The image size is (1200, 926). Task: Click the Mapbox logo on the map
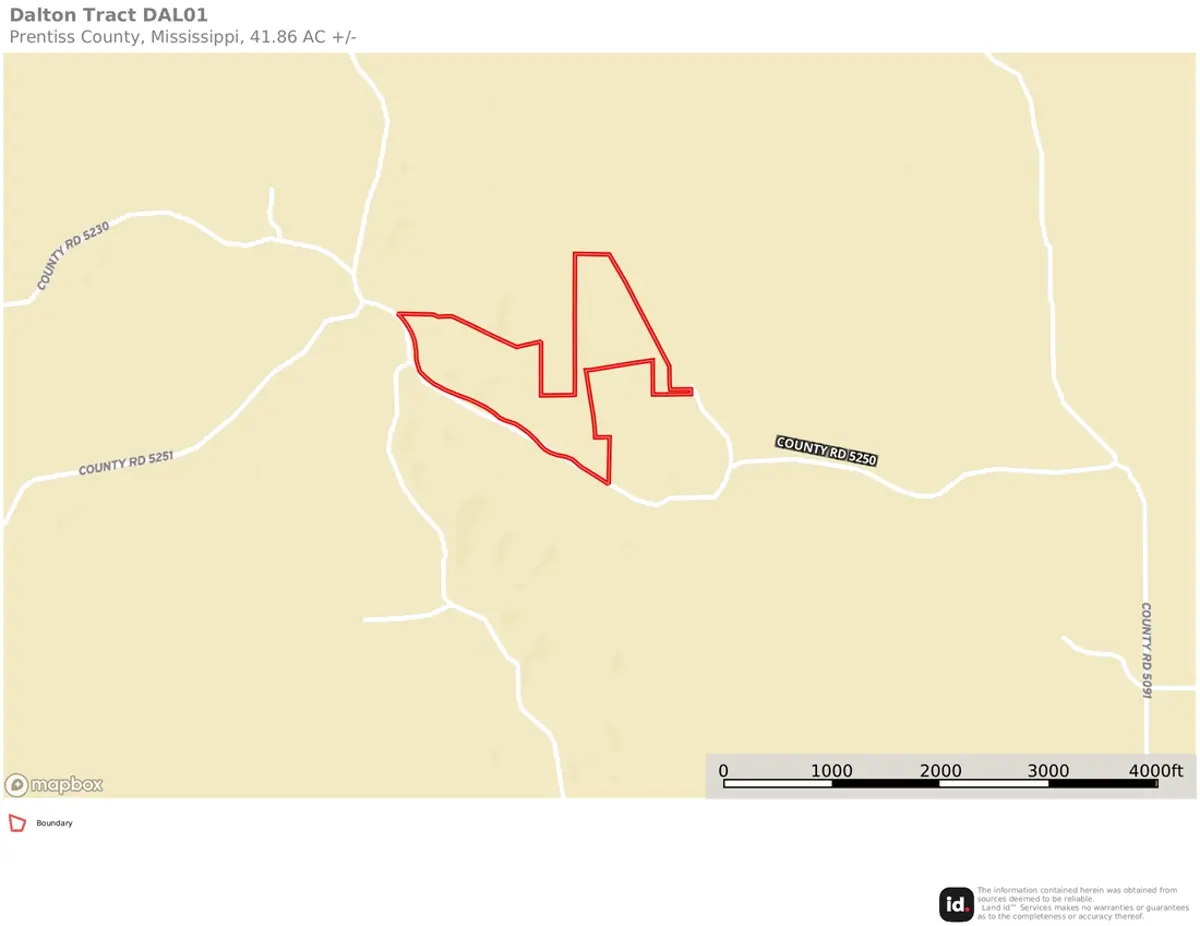point(54,785)
